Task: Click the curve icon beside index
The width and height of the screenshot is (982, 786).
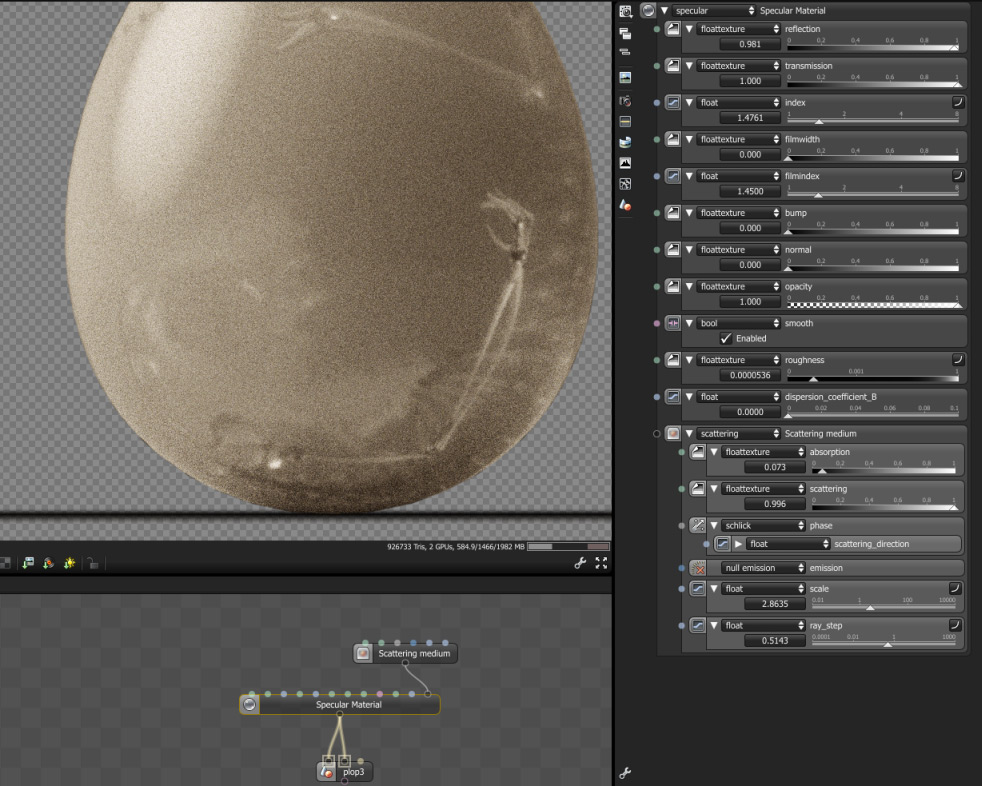Action: point(673,102)
